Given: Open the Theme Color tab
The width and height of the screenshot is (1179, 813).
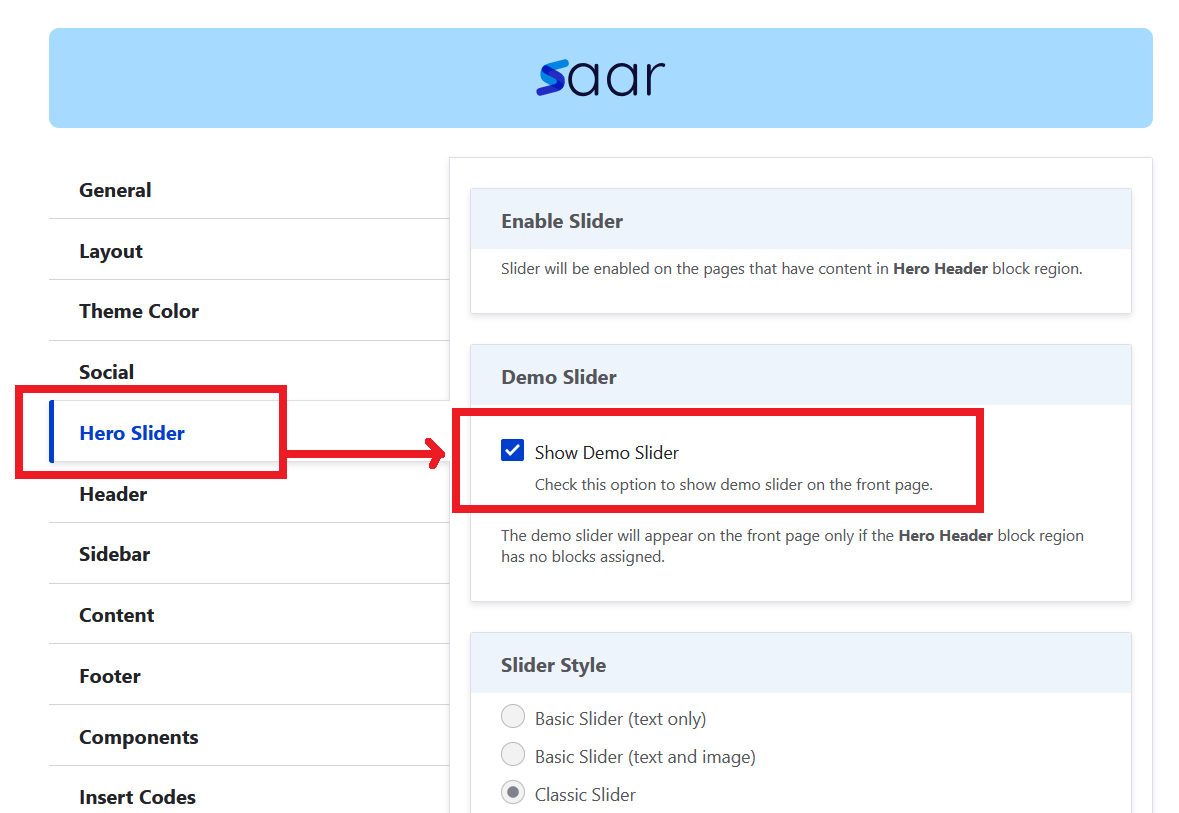Looking at the screenshot, I should pyautogui.click(x=139, y=311).
